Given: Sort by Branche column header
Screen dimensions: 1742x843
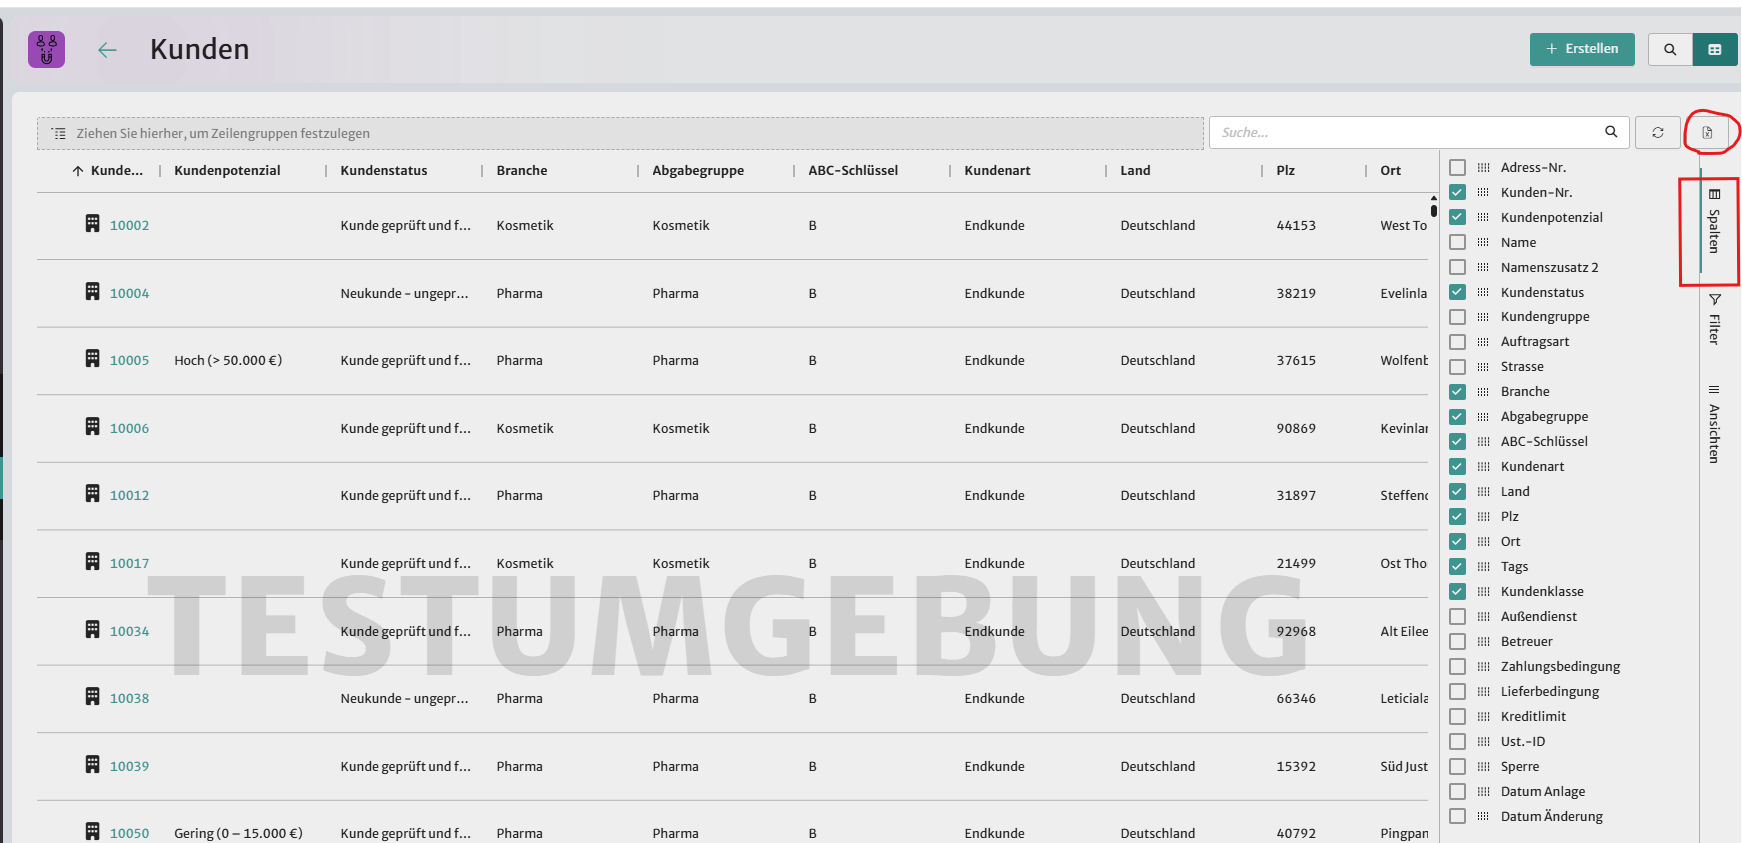Looking at the screenshot, I should pos(522,171).
